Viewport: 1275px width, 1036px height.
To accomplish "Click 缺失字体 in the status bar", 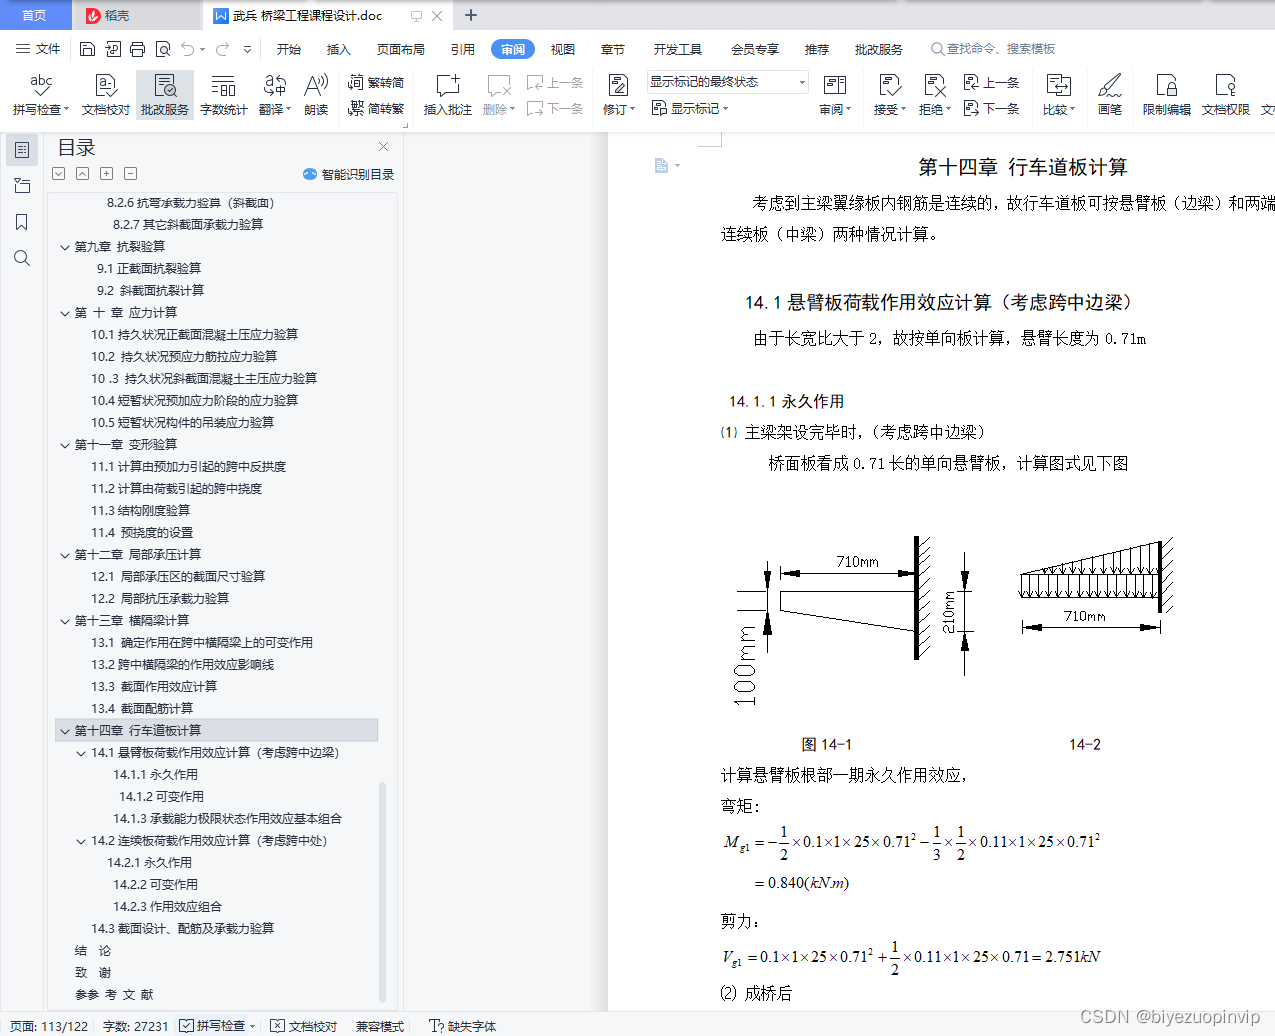I will (462, 1026).
